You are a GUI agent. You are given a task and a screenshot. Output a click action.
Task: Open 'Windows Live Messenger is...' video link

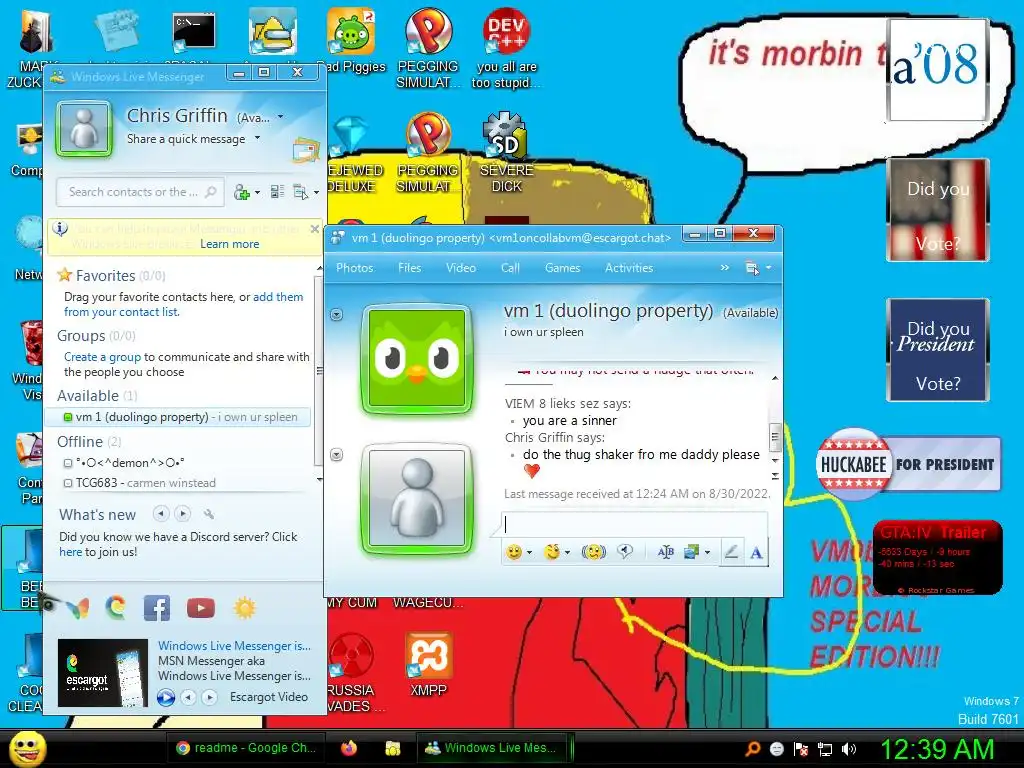[234, 645]
